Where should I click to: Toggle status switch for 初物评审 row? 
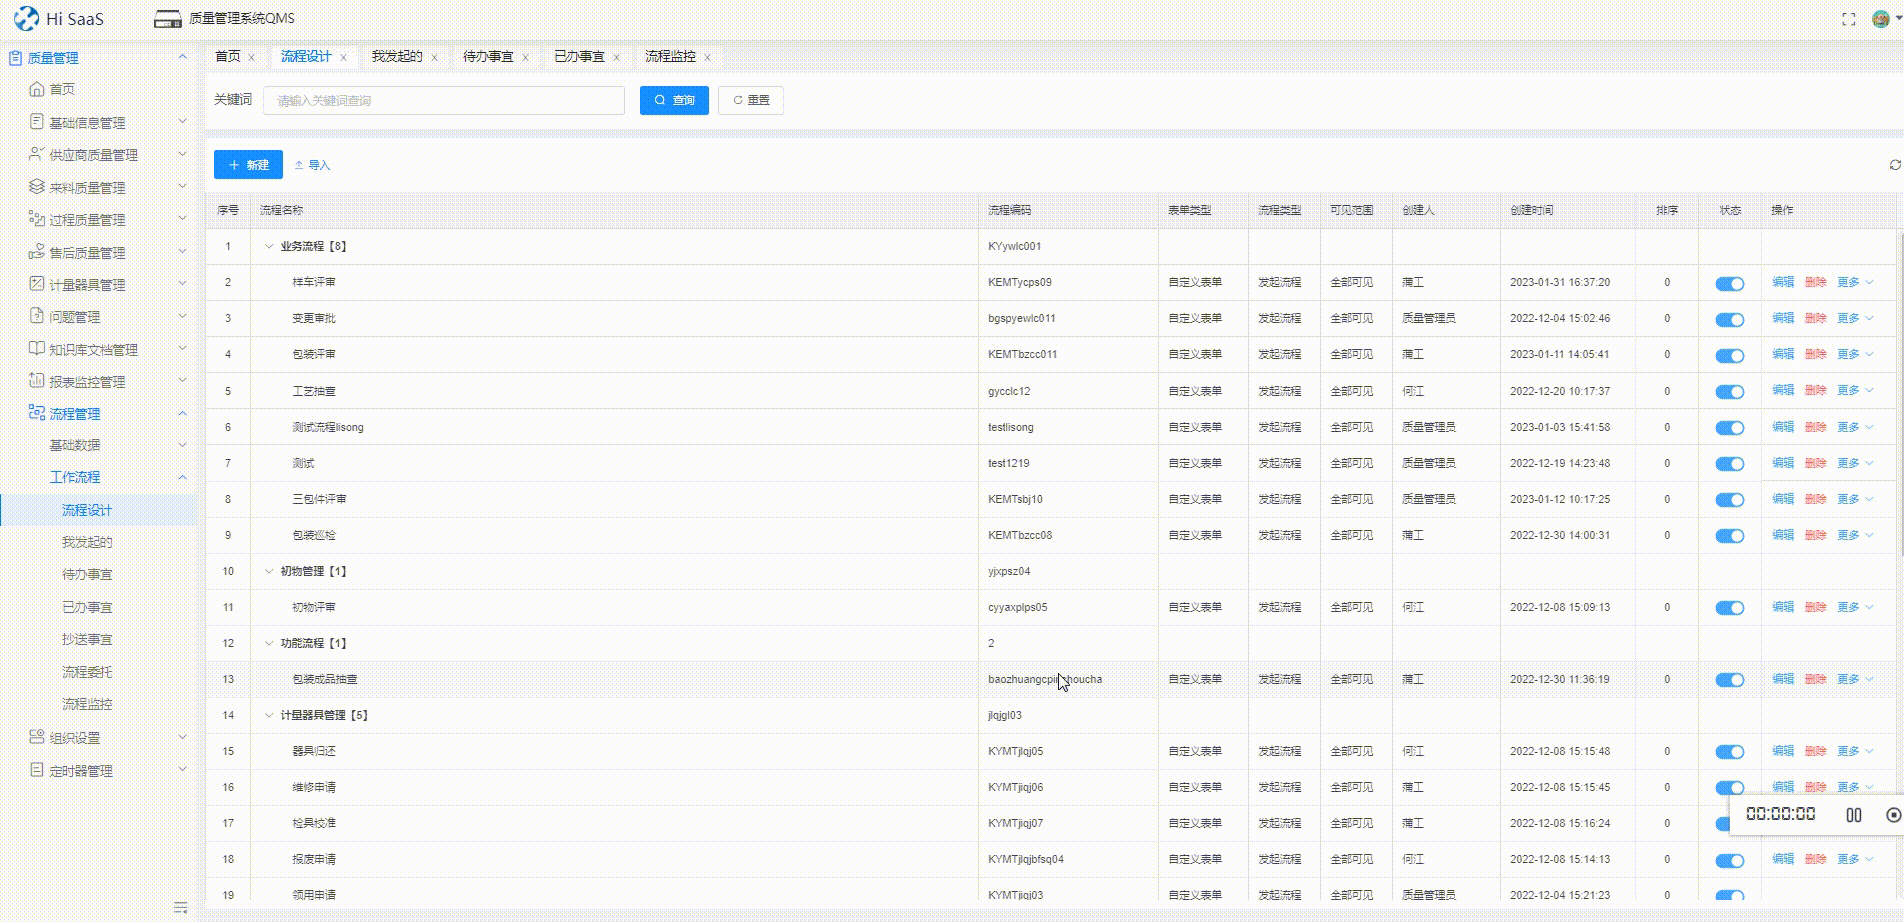click(1729, 608)
